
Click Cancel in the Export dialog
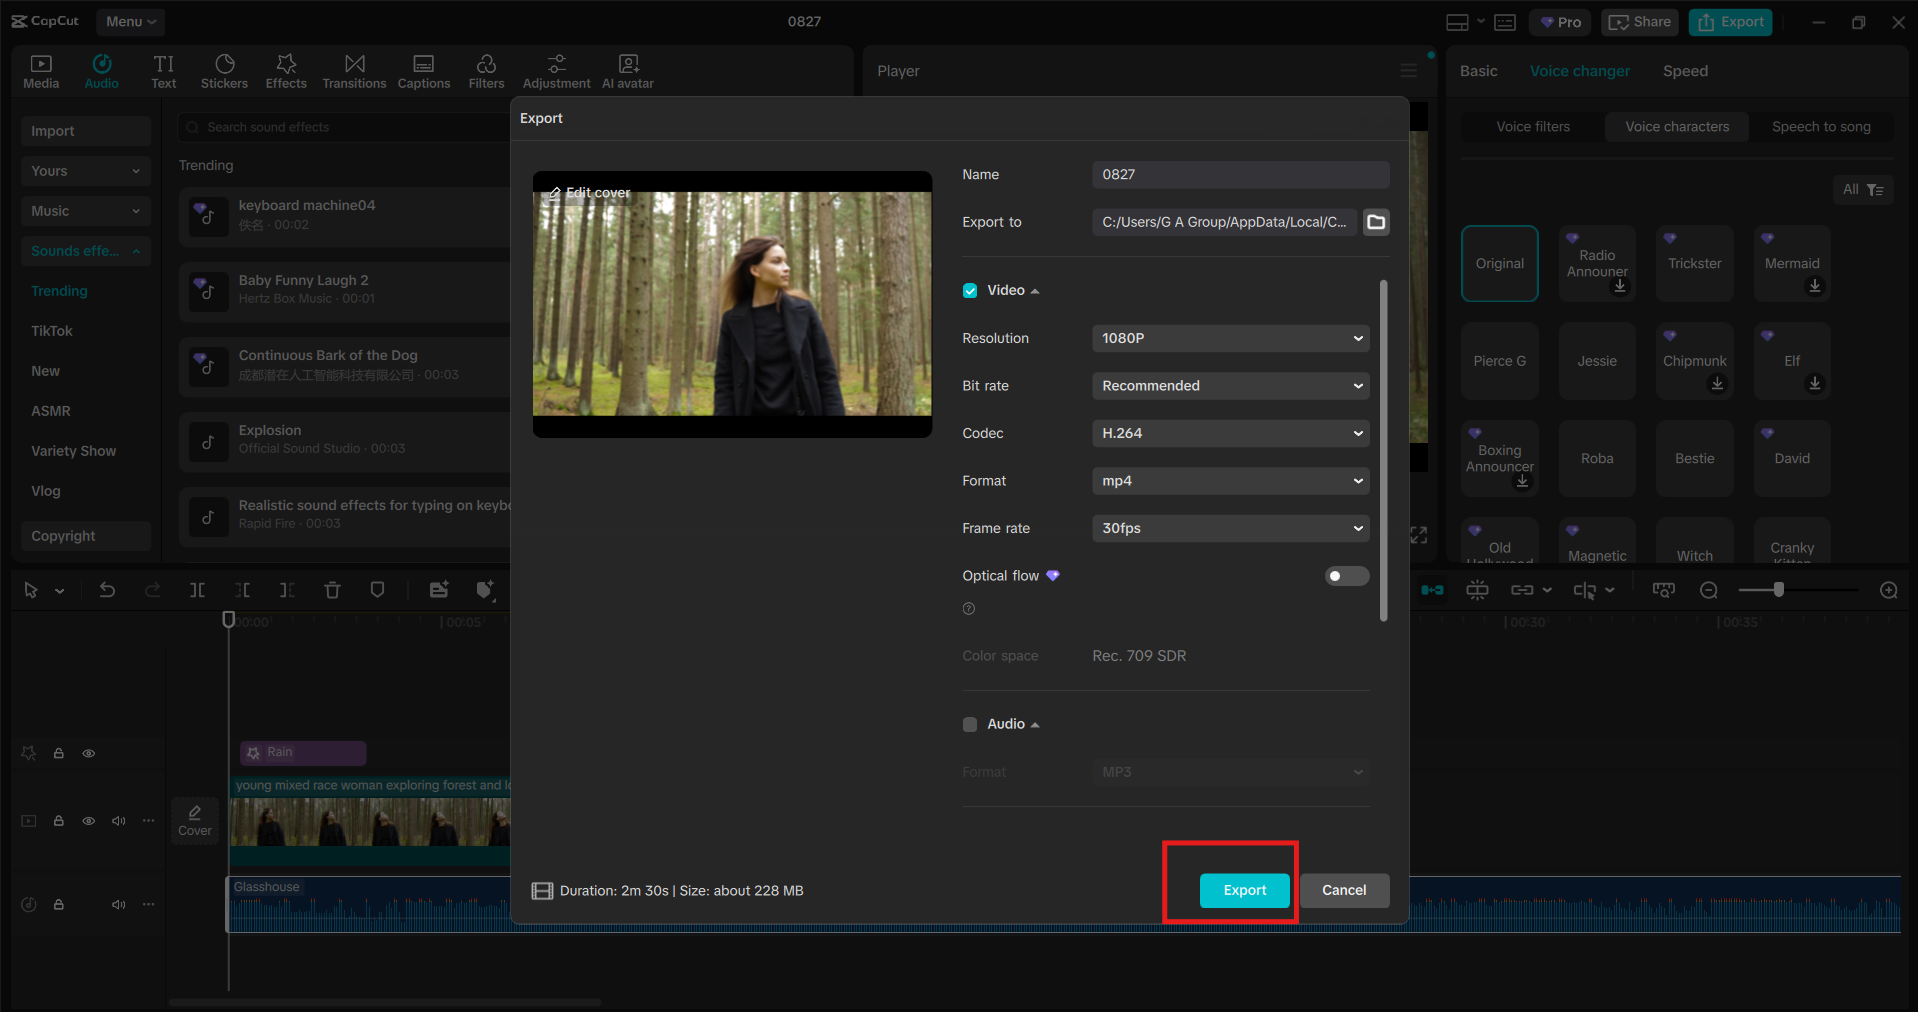(x=1344, y=890)
